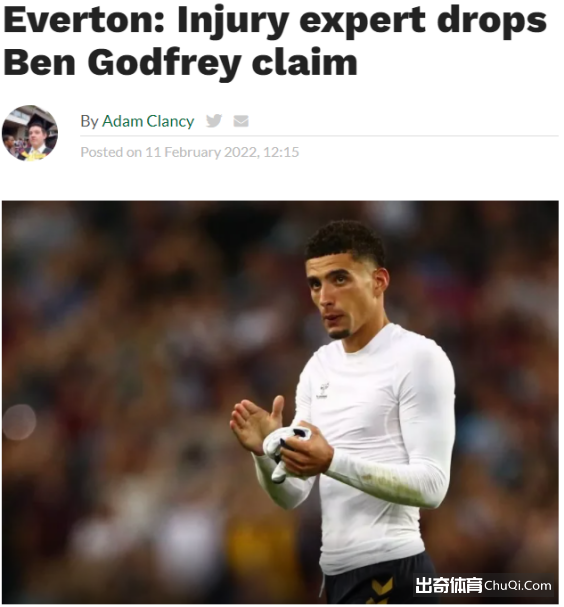The width and height of the screenshot is (564, 607).
Task: Click "Ben Godfrey" in the headline
Action: point(123,62)
